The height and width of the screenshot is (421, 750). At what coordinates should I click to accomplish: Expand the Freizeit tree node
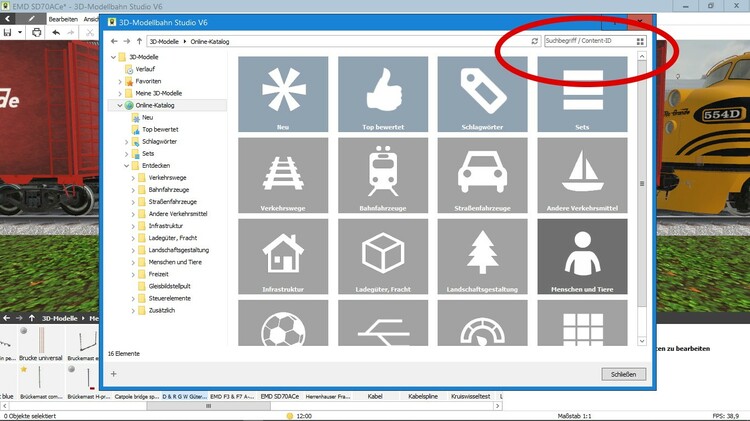[133, 274]
